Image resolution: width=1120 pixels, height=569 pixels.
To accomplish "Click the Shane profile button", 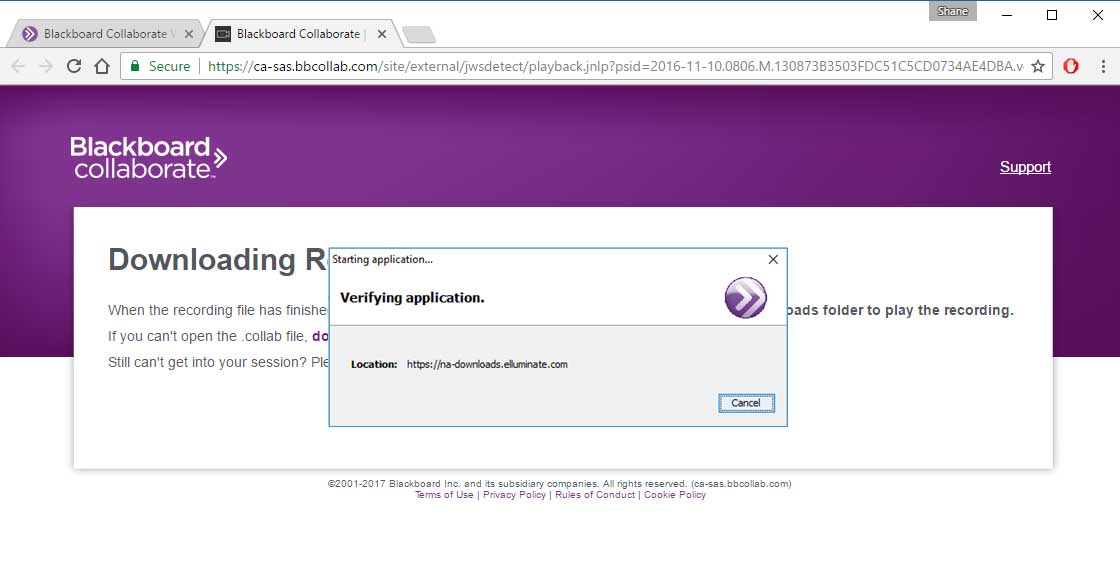I will click(x=953, y=11).
